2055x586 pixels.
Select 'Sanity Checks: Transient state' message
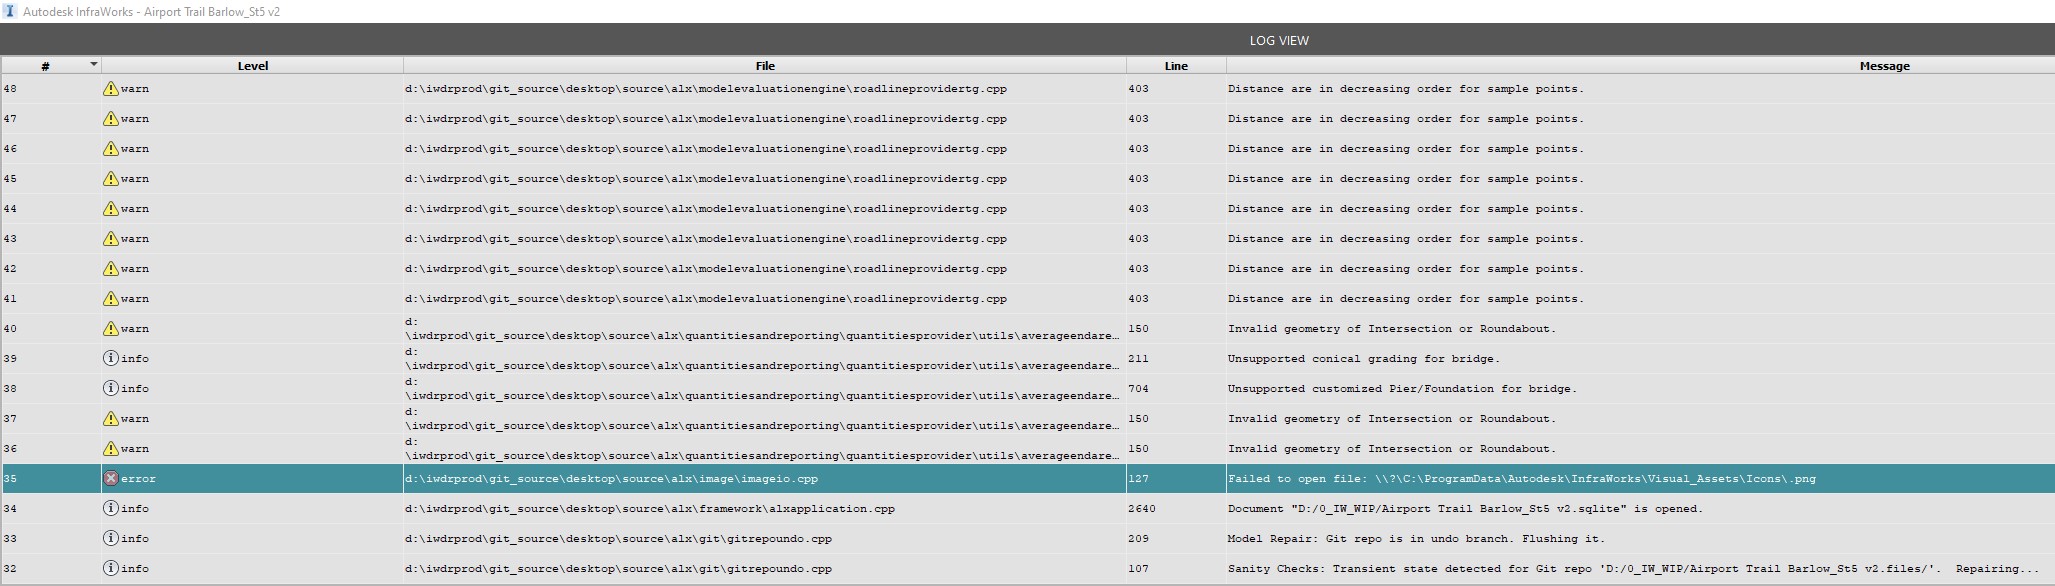1632,568
